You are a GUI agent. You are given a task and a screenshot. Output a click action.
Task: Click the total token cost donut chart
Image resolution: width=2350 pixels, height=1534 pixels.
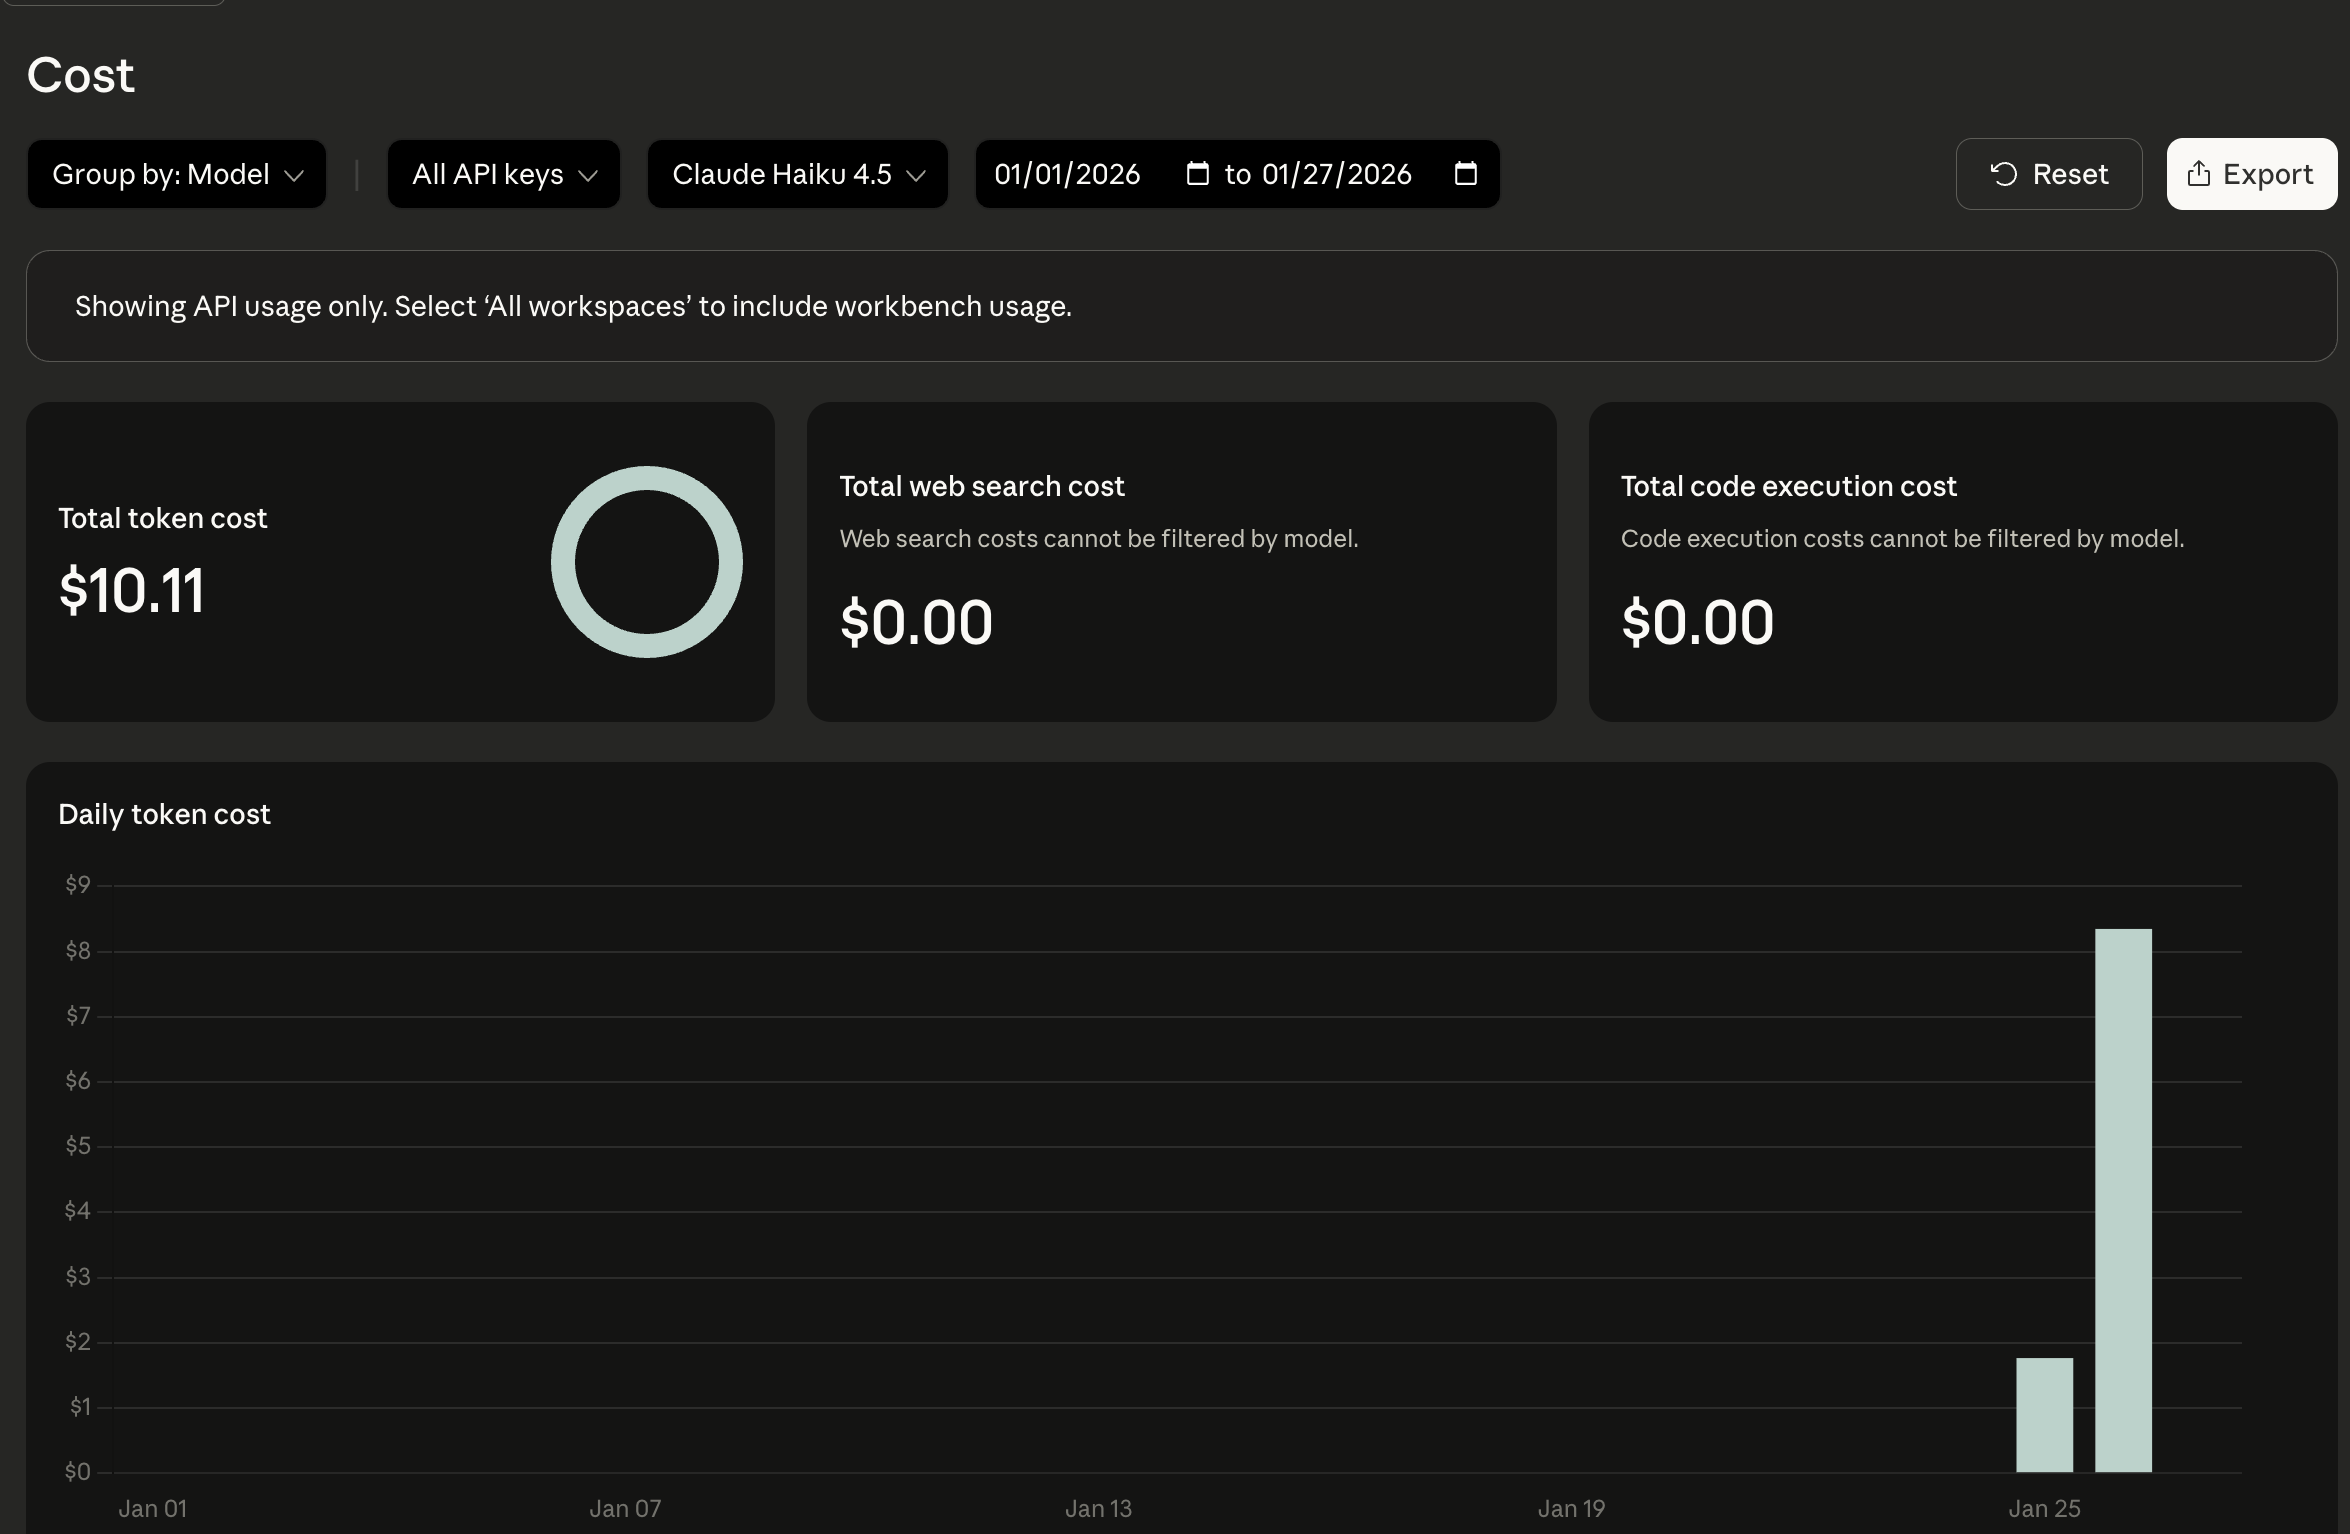pos(646,562)
